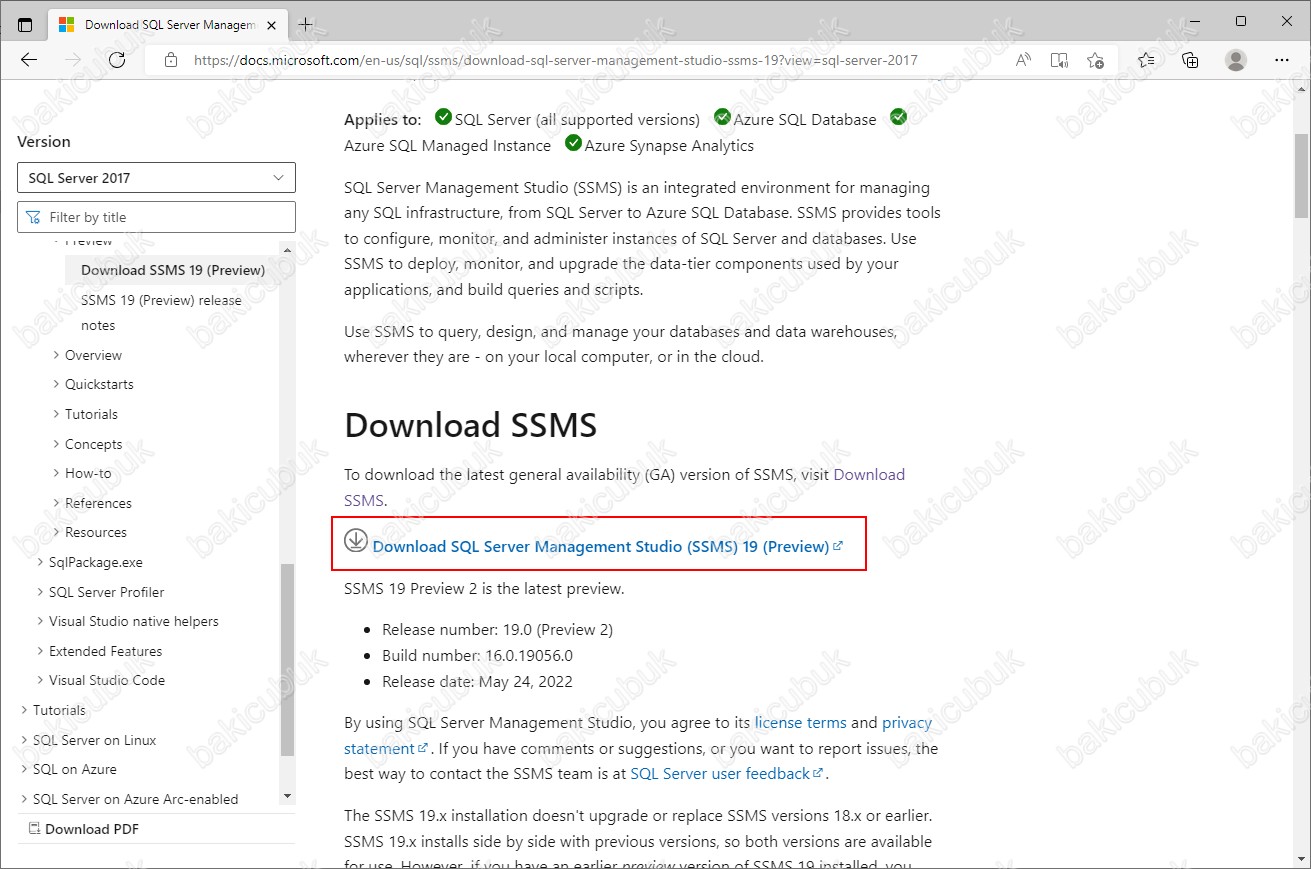
Task: Expand Visual Studio Code node
Action: [107, 680]
